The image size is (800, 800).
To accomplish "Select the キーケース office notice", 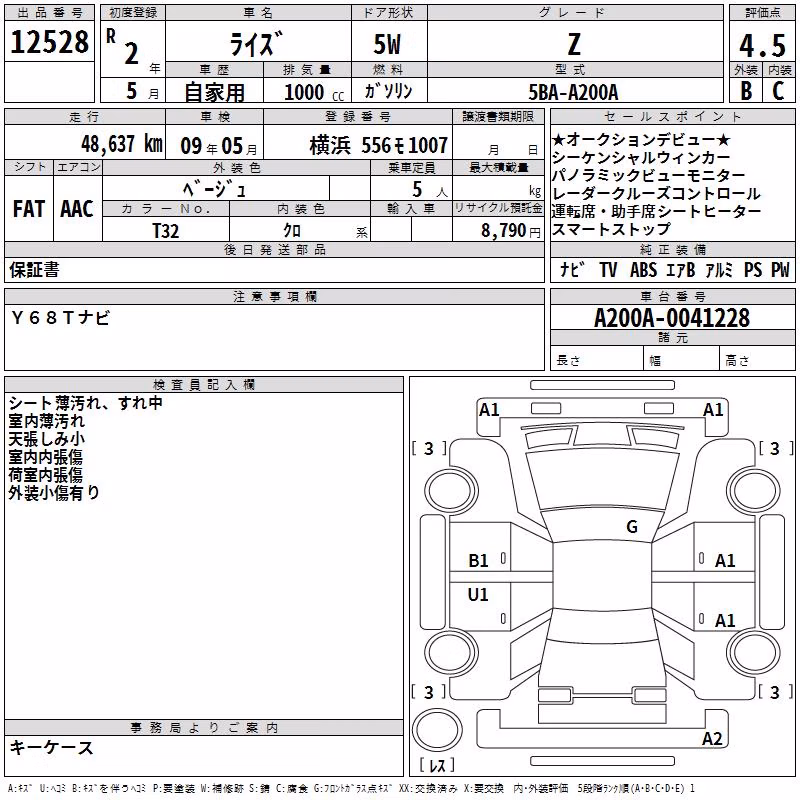I will (x=52, y=748).
